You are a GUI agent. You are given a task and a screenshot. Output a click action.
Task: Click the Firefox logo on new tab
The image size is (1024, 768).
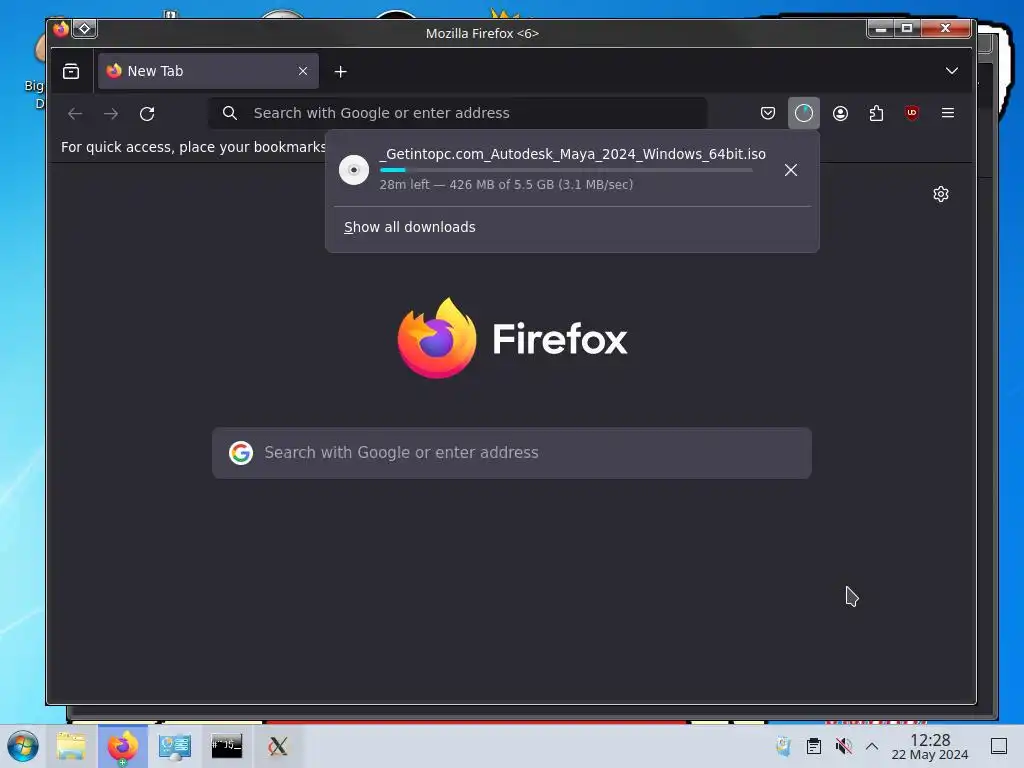pyautogui.click(x=513, y=338)
